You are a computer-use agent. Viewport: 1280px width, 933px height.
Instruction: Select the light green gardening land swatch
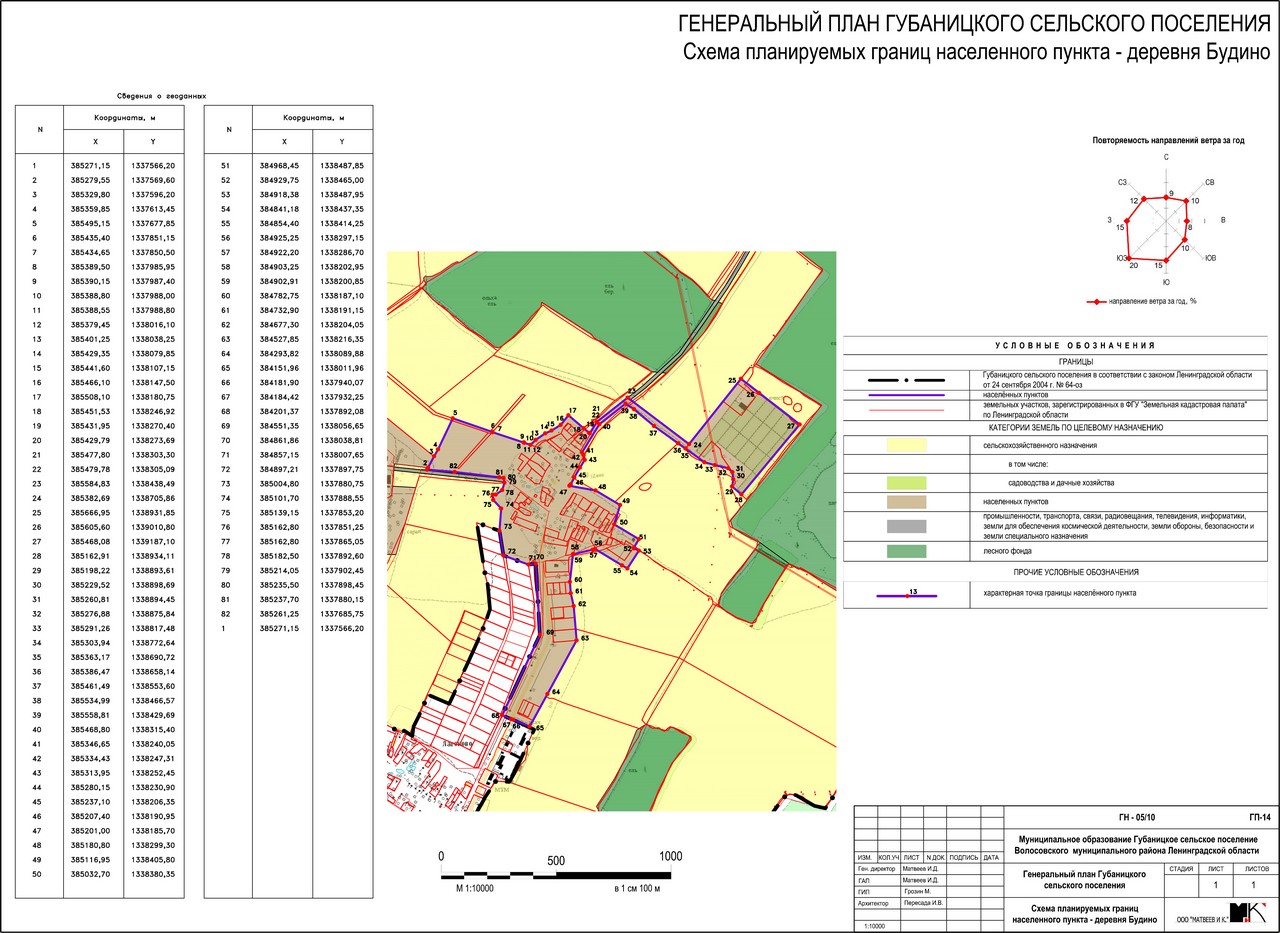pyautogui.click(x=906, y=483)
